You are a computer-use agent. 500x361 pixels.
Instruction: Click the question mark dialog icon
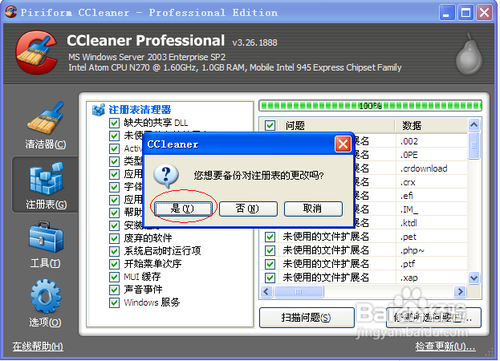pos(166,176)
